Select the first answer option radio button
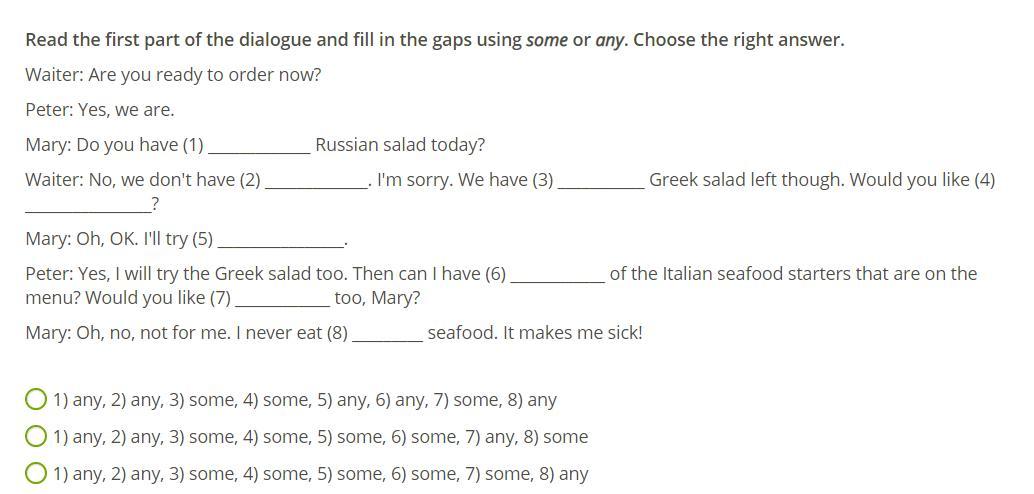The height and width of the screenshot is (494, 1034). pyautogui.click(x=36, y=400)
